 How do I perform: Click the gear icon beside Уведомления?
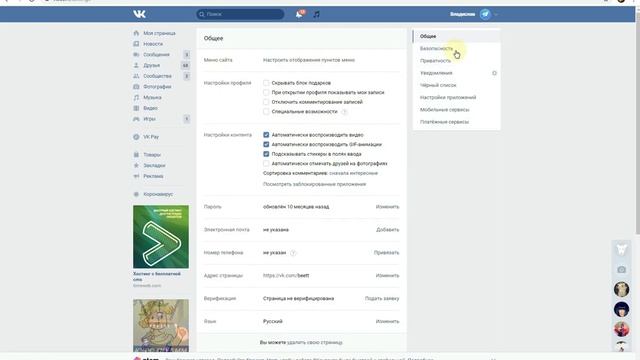click(x=494, y=73)
